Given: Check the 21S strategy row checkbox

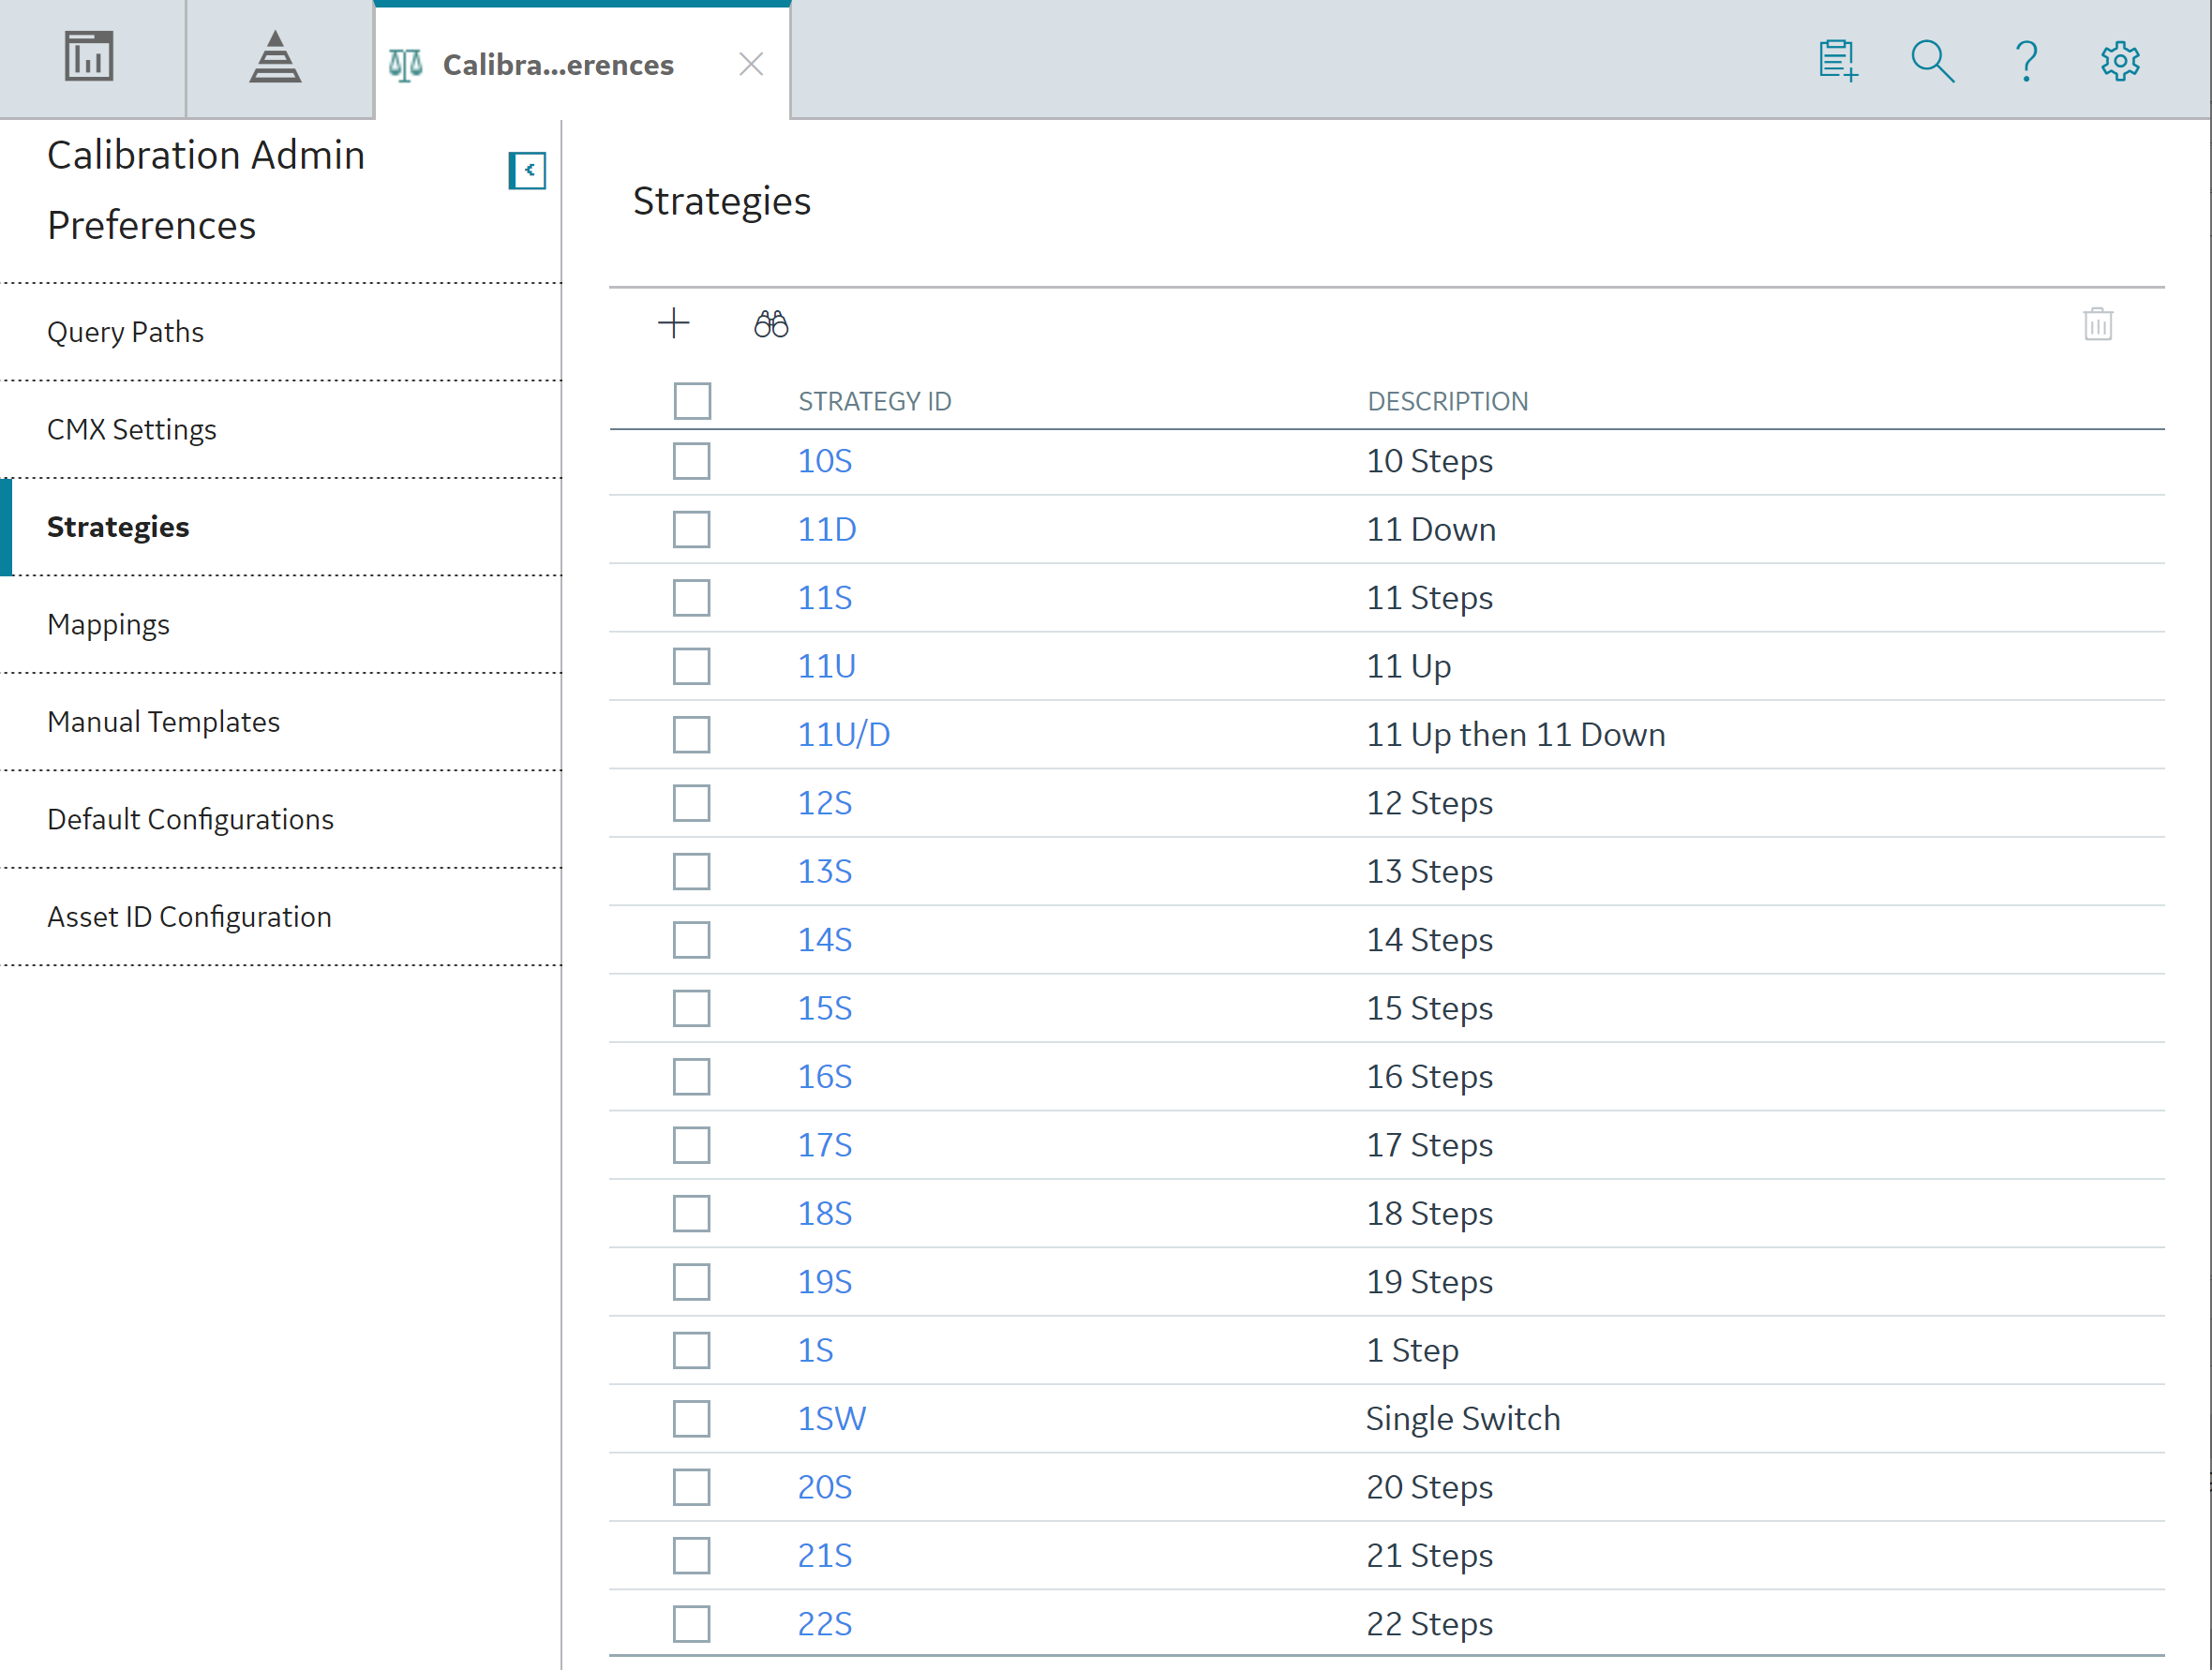Looking at the screenshot, I should (692, 1555).
